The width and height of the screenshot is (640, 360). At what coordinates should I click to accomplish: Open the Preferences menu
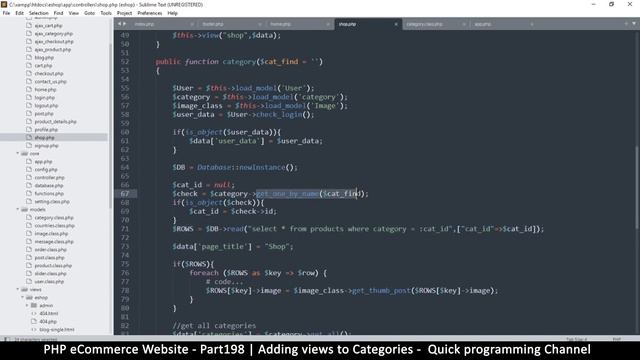pos(150,13)
